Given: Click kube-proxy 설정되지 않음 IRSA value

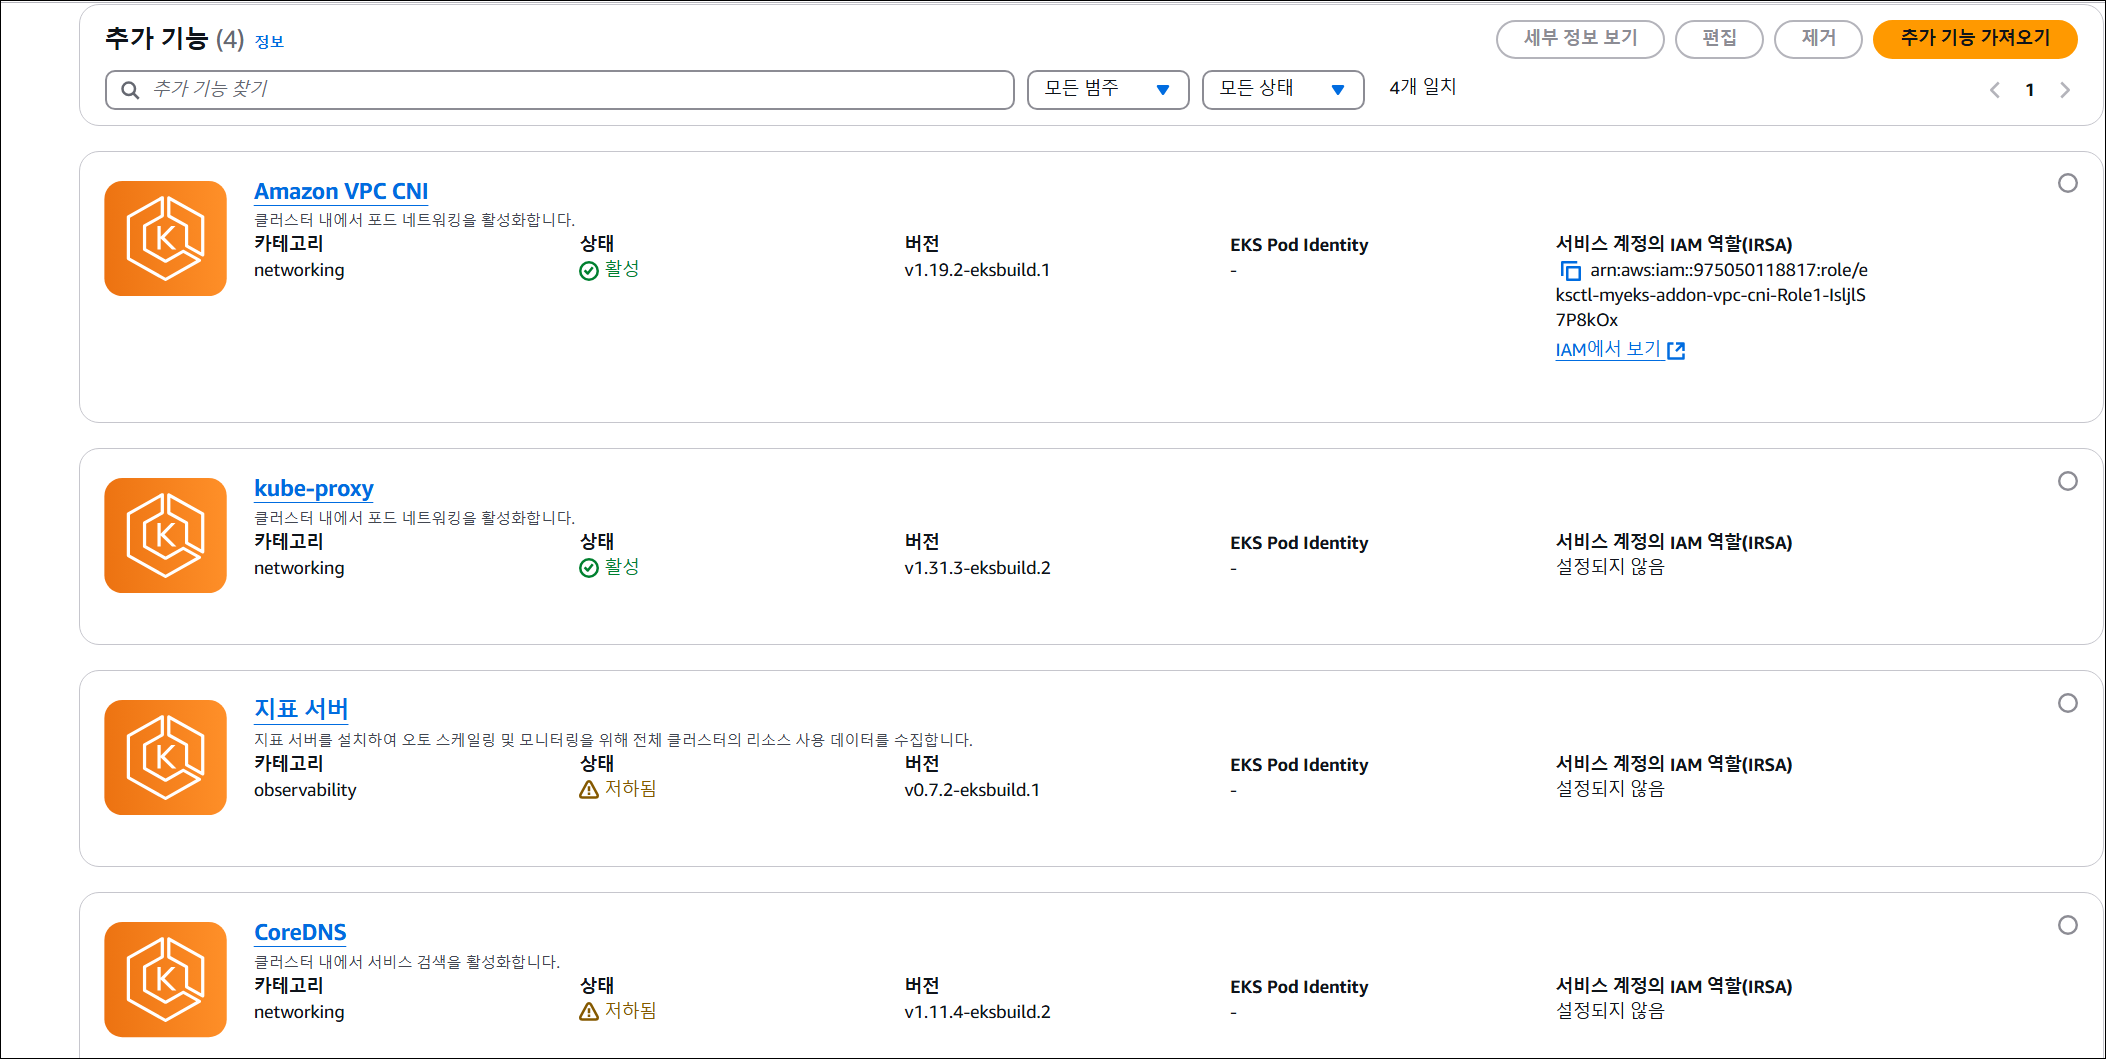Looking at the screenshot, I should 1610,567.
